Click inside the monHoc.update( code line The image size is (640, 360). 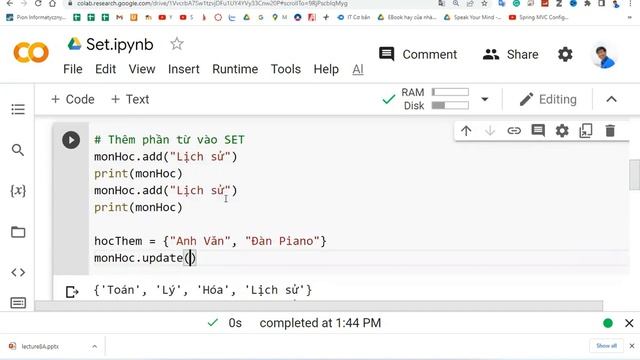145,258
